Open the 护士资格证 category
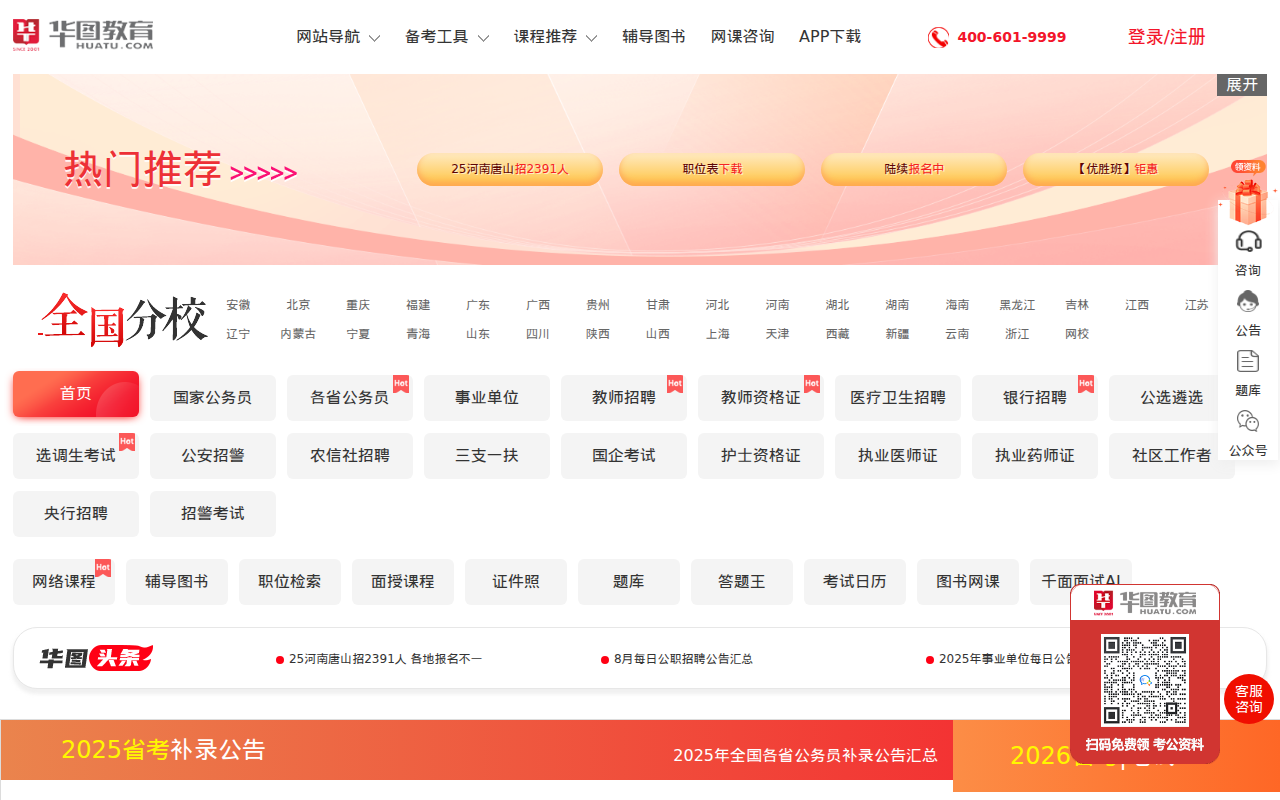 (761, 456)
